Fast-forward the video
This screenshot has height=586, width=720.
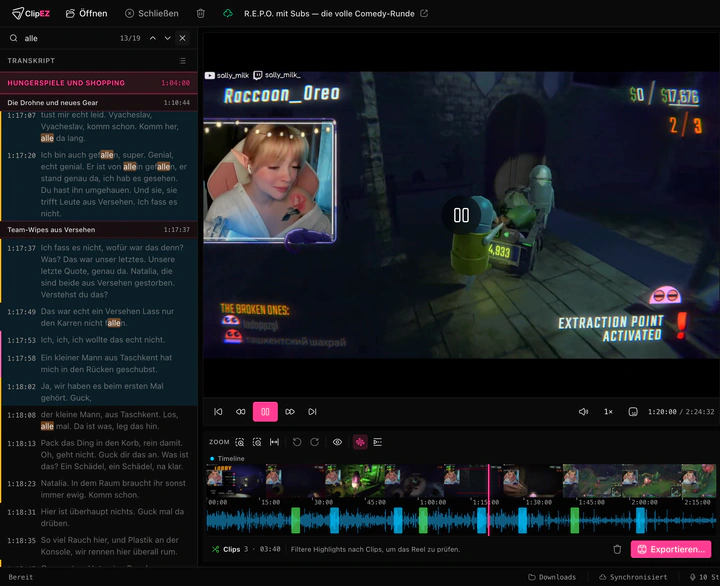point(290,411)
